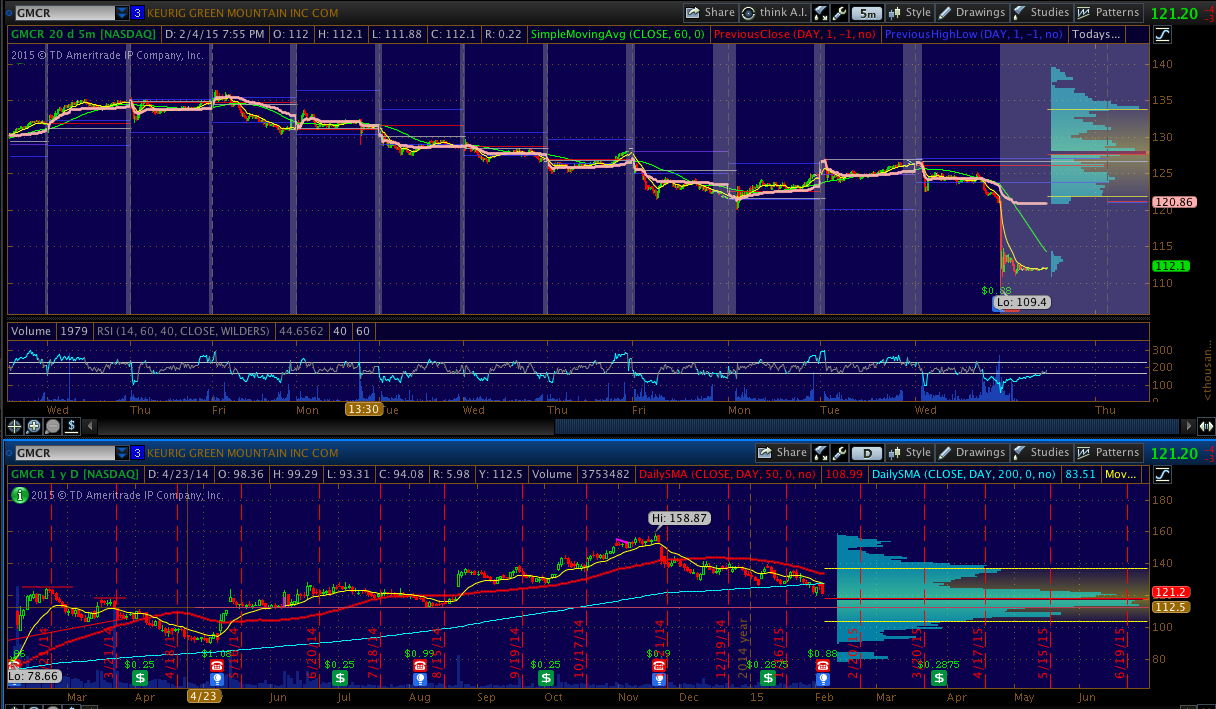Click the blue link color 3 box in top chart
Image resolution: width=1216 pixels, height=709 pixels.
pos(138,13)
